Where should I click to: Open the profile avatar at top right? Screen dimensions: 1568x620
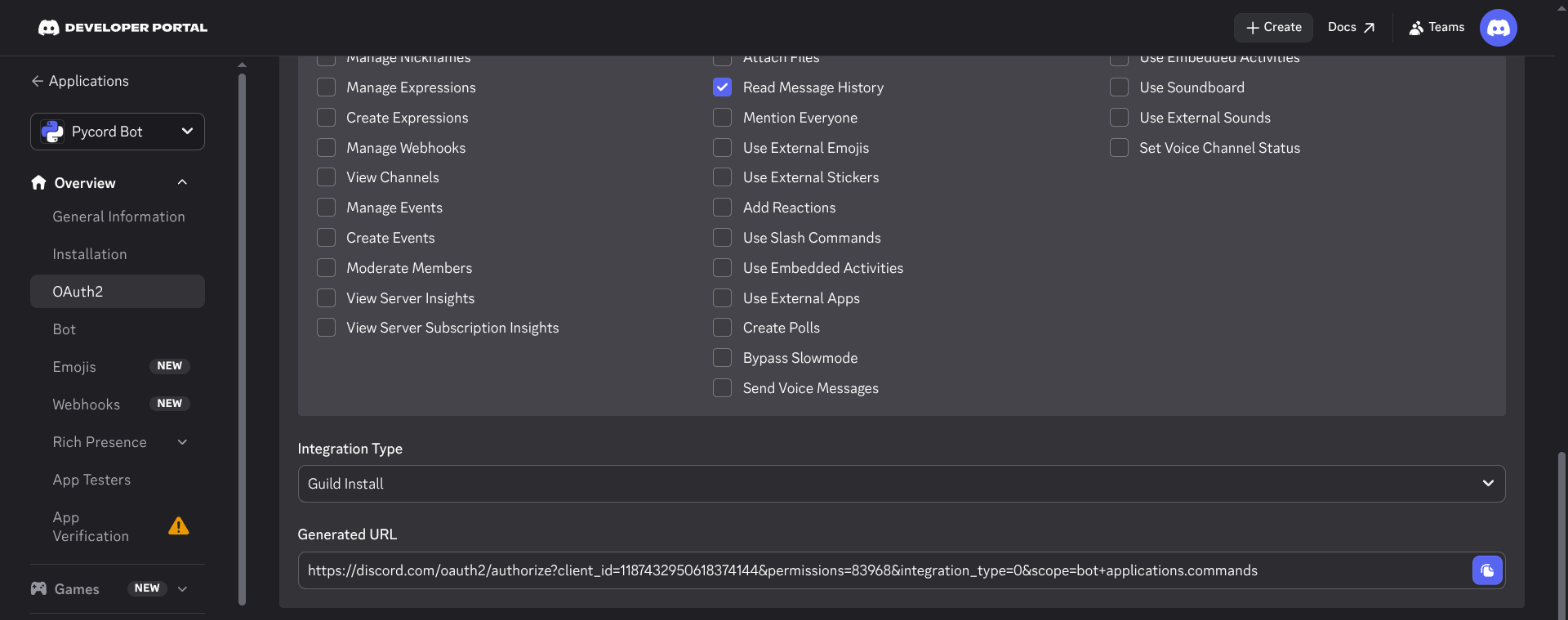point(1498,27)
